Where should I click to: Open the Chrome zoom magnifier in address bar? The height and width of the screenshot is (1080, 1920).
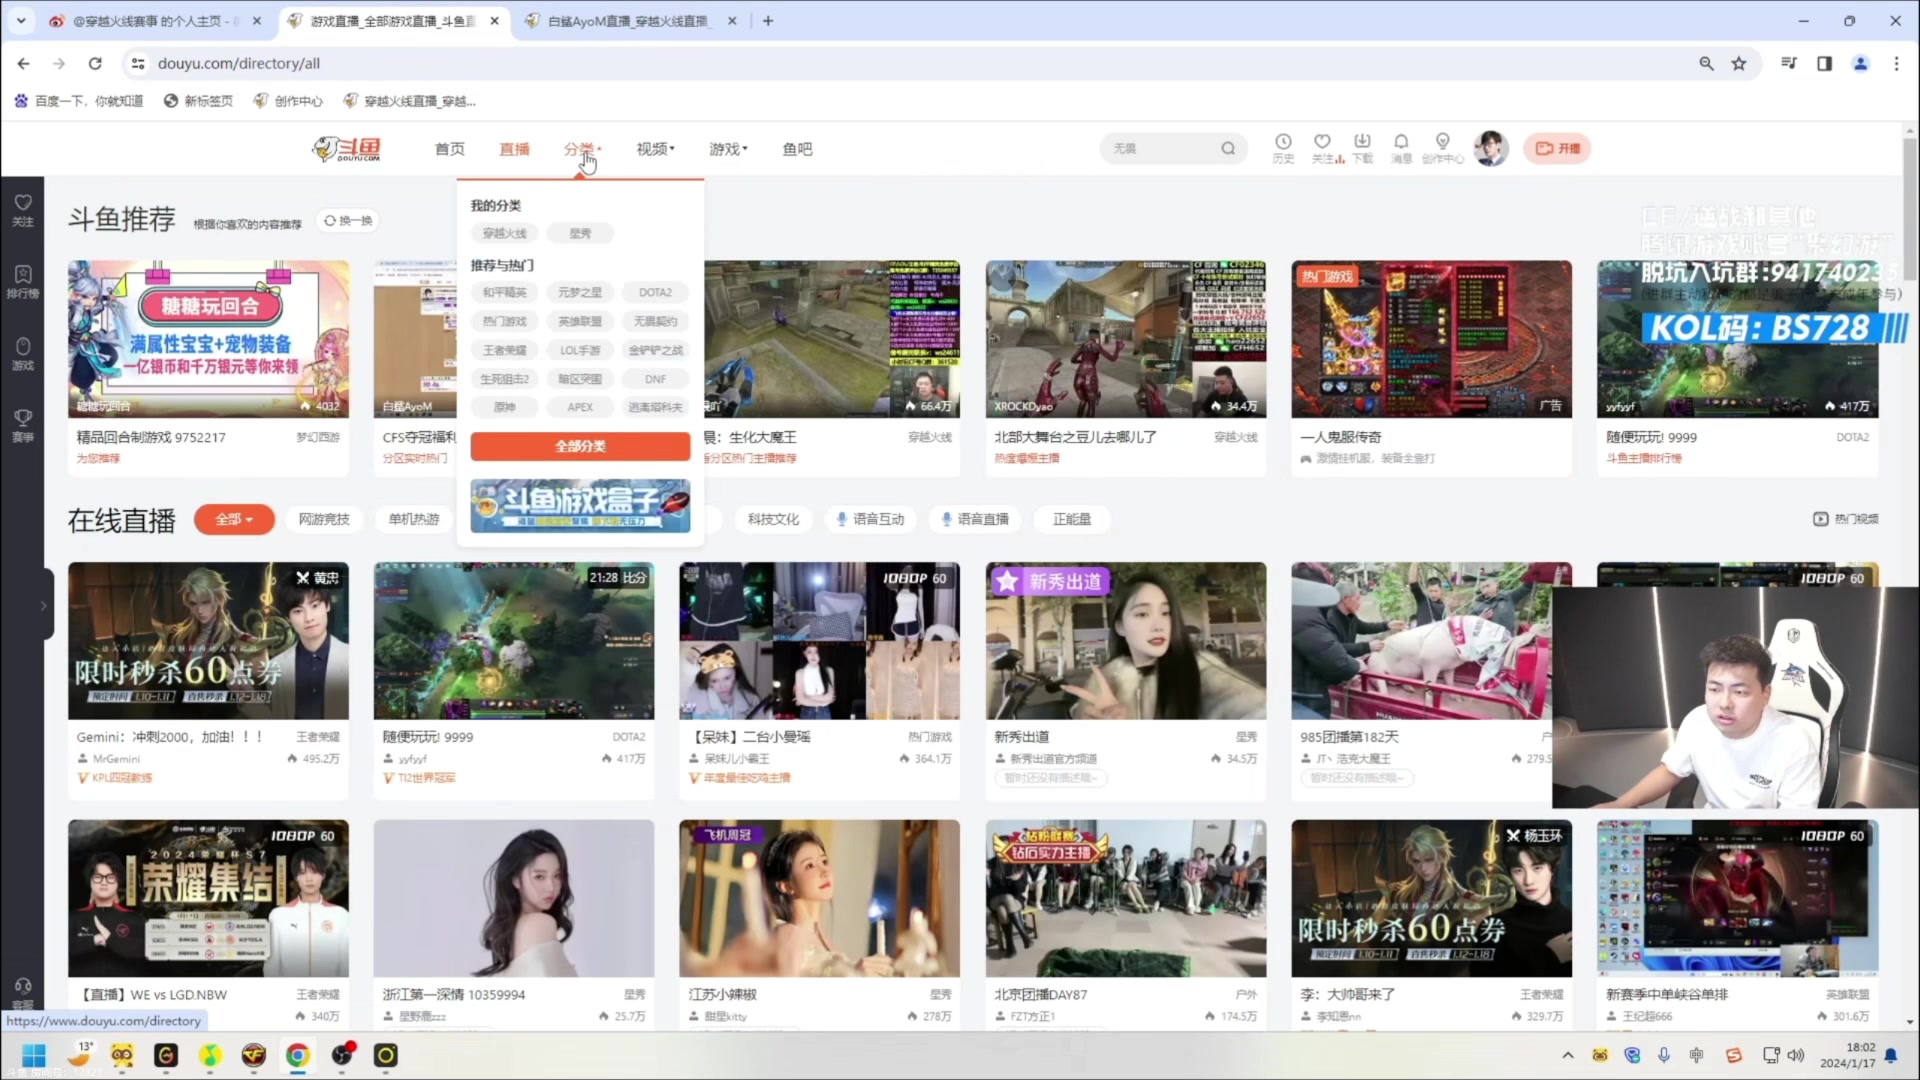point(1706,63)
